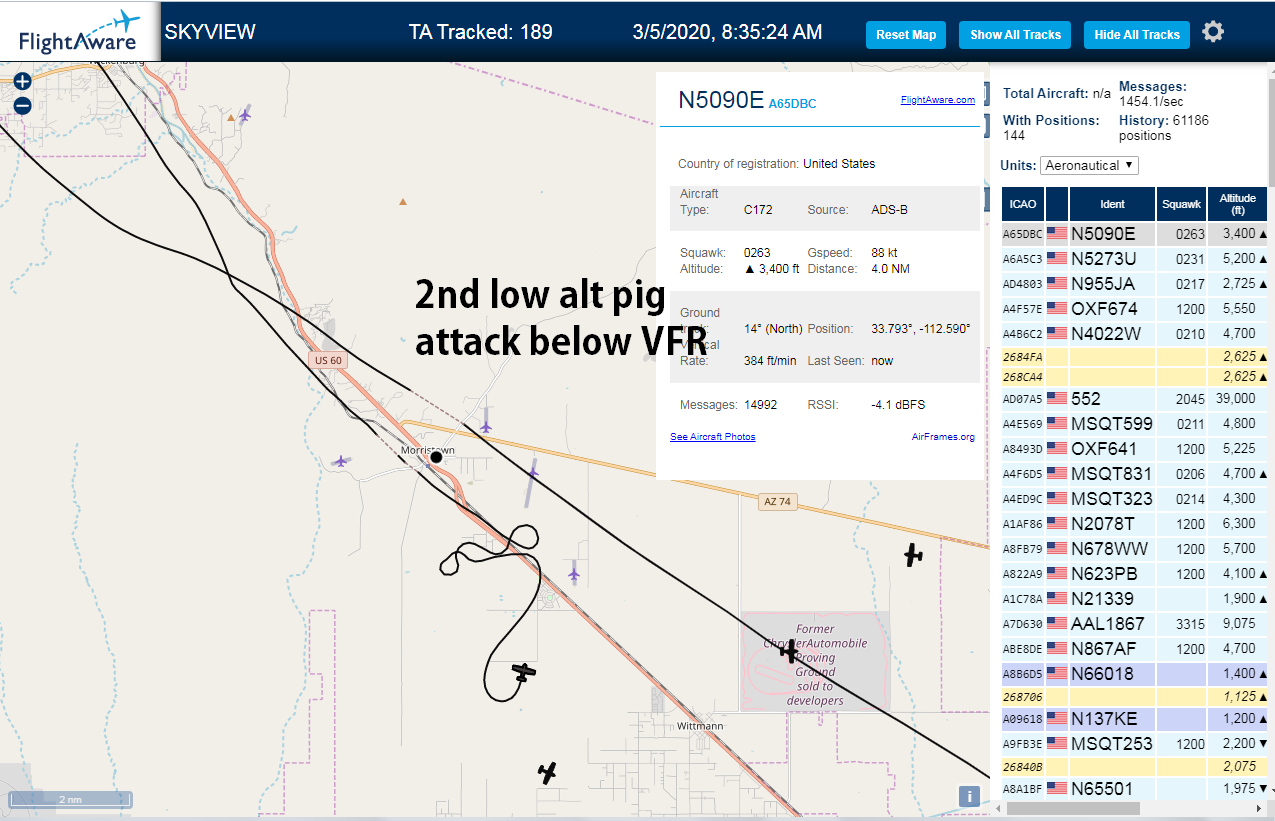
Task: Select the N5090E row in aircraft table
Action: [1134, 234]
